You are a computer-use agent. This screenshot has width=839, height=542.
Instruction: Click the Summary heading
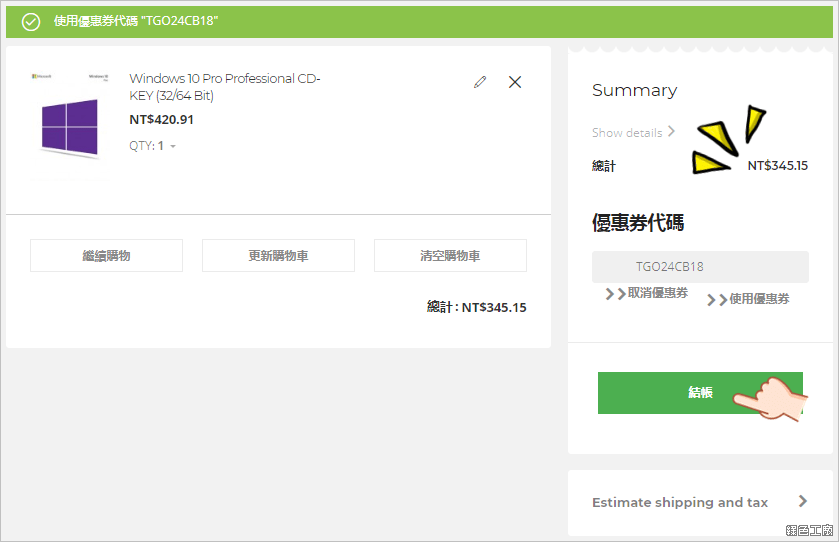coord(635,90)
